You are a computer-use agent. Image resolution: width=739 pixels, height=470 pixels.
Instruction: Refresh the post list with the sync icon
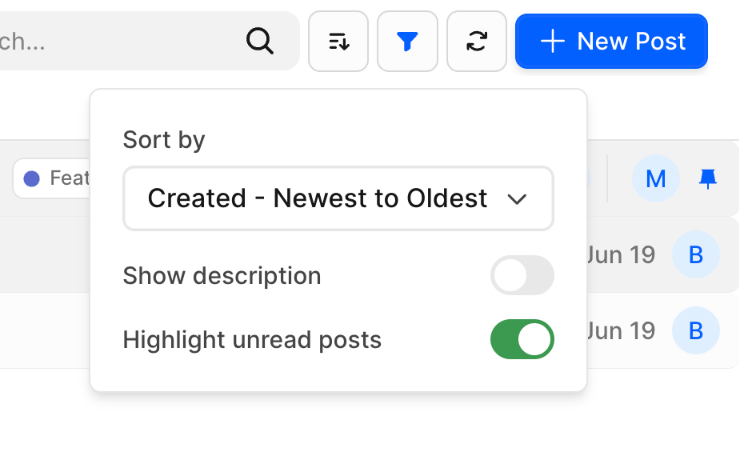coord(477,41)
